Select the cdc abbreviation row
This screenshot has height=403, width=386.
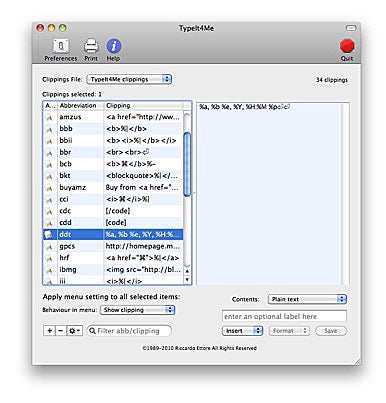point(113,211)
